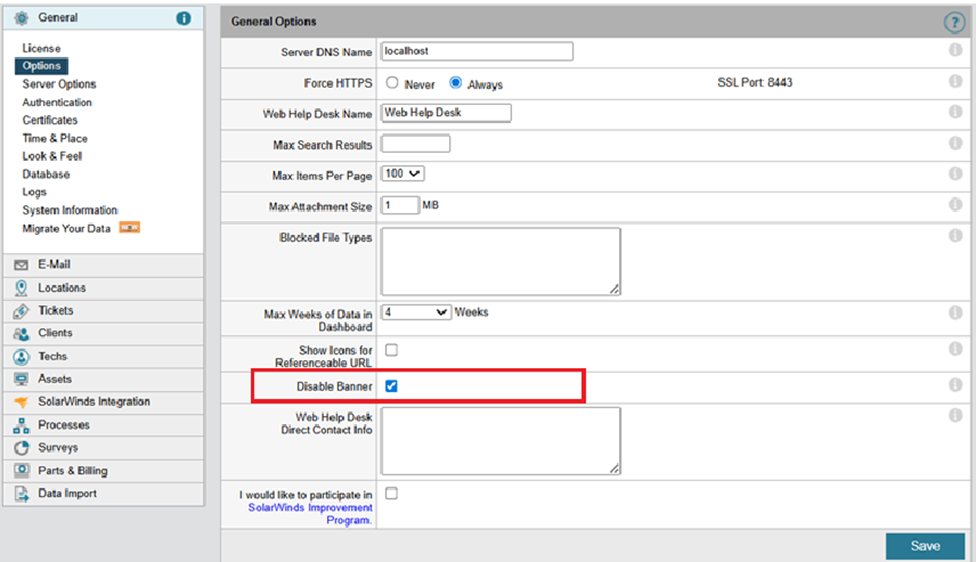Open the SolarWinds Integration section

click(x=93, y=402)
